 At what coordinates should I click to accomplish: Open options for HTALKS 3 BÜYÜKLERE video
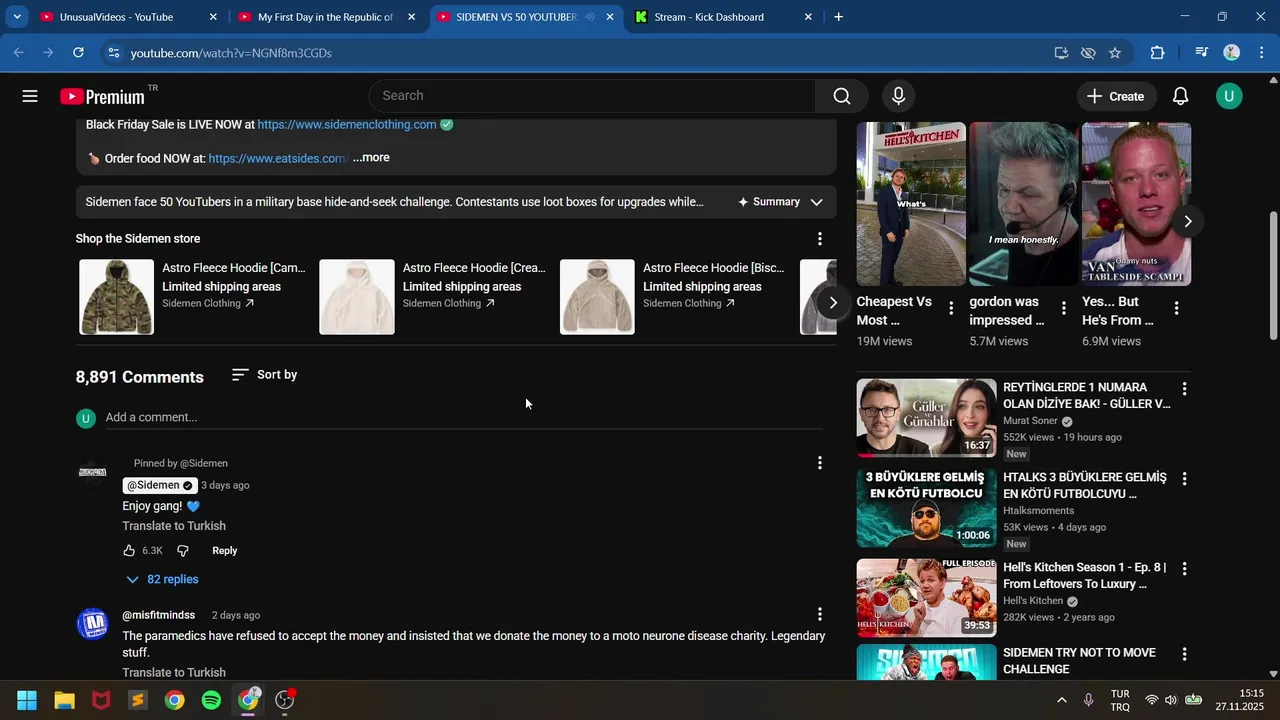coord(1185,479)
